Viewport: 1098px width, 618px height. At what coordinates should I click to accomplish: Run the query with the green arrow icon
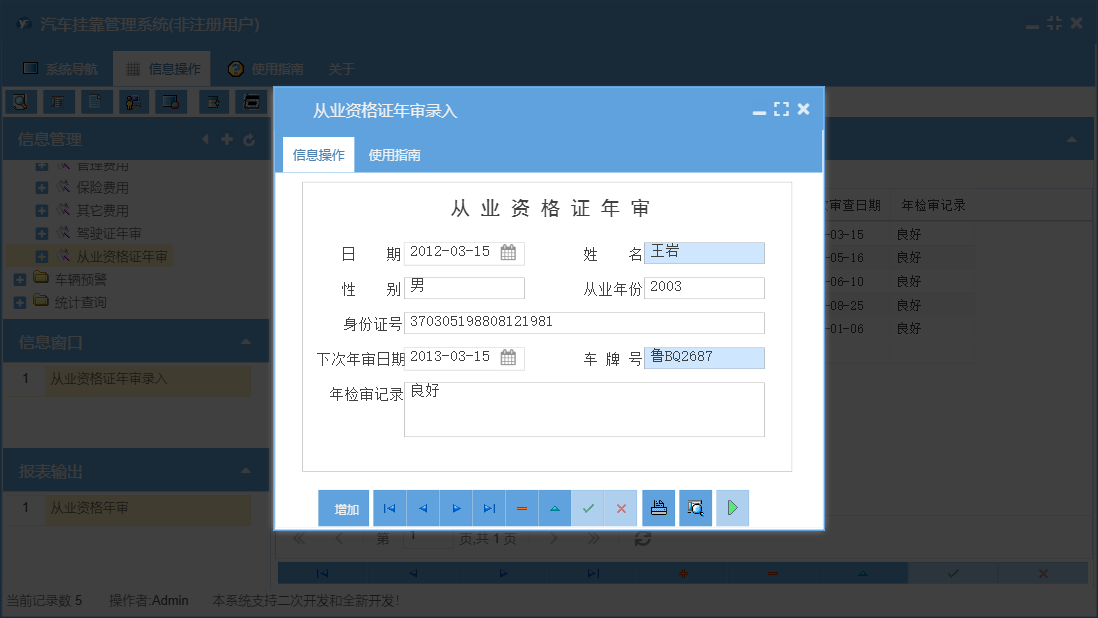point(731,508)
